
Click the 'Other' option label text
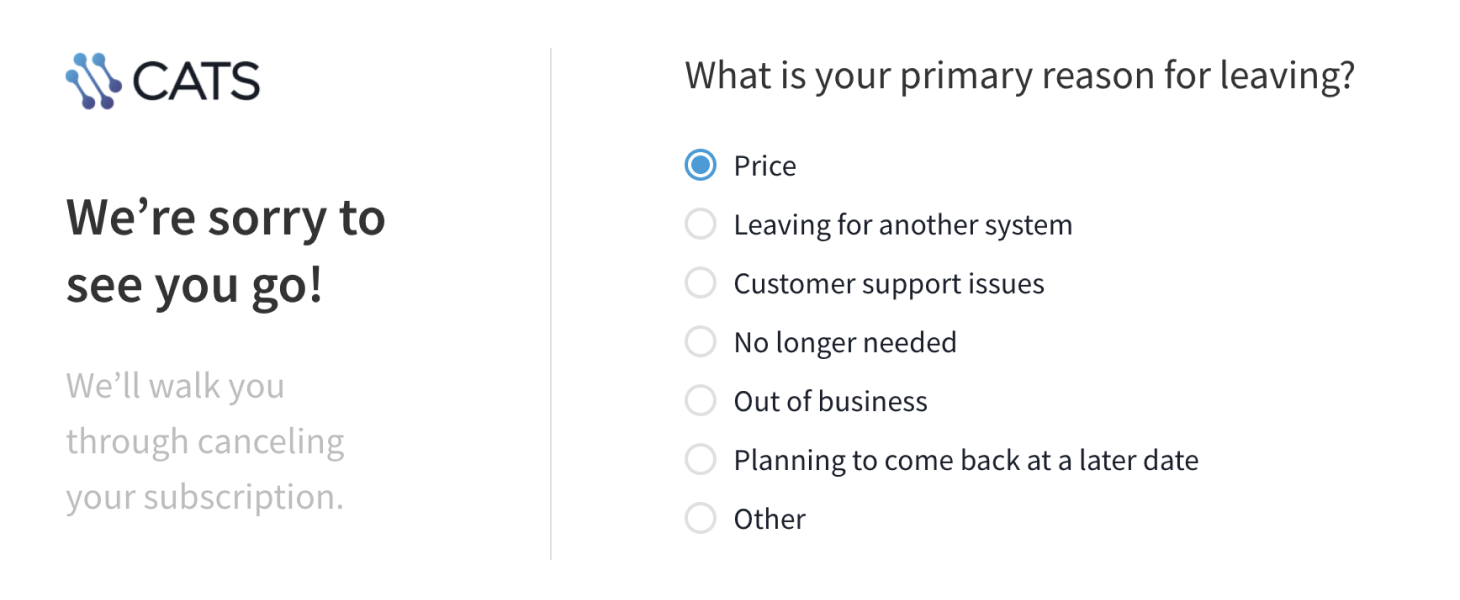[770, 520]
